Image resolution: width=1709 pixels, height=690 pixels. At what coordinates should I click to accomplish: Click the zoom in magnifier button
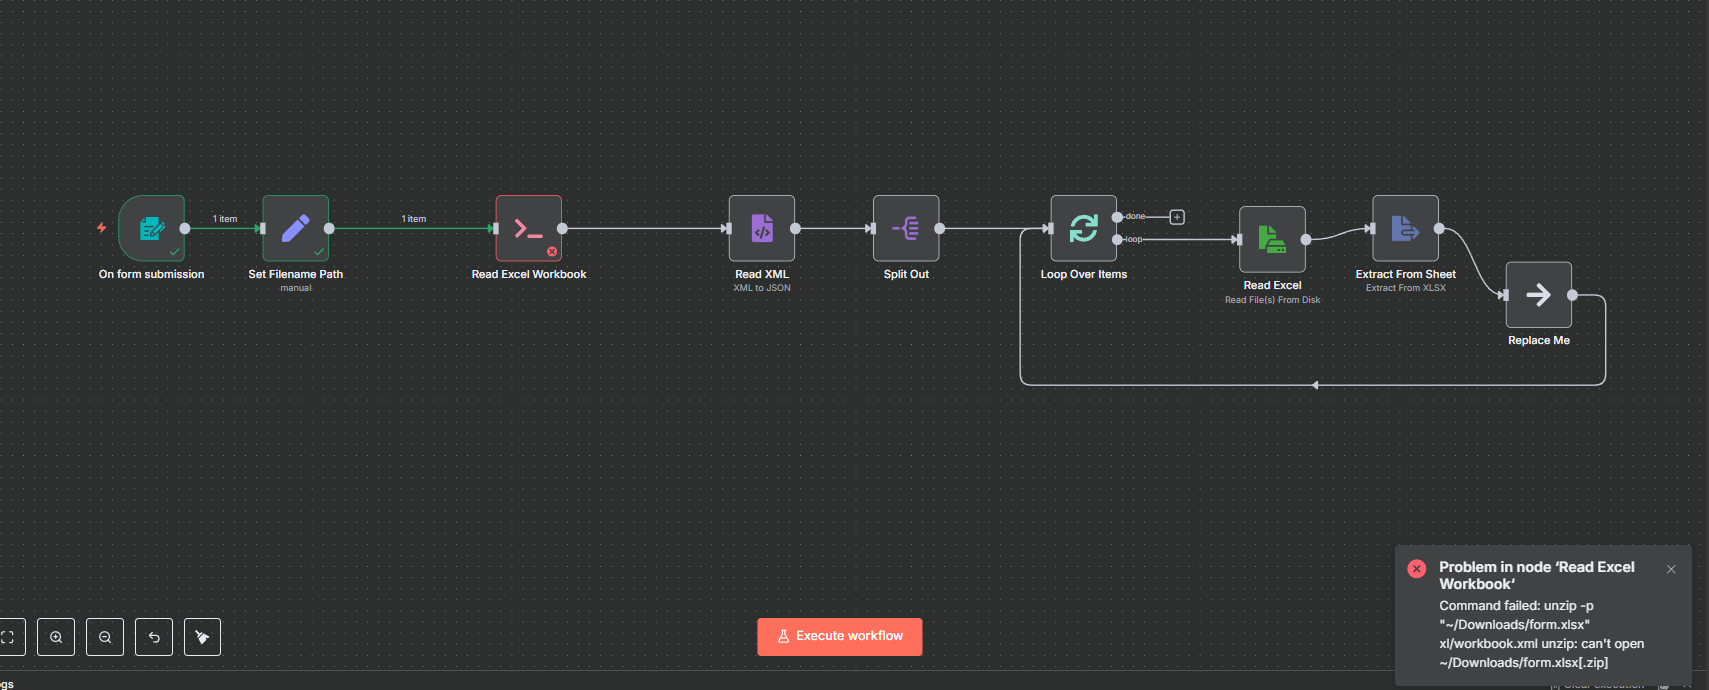(x=56, y=637)
